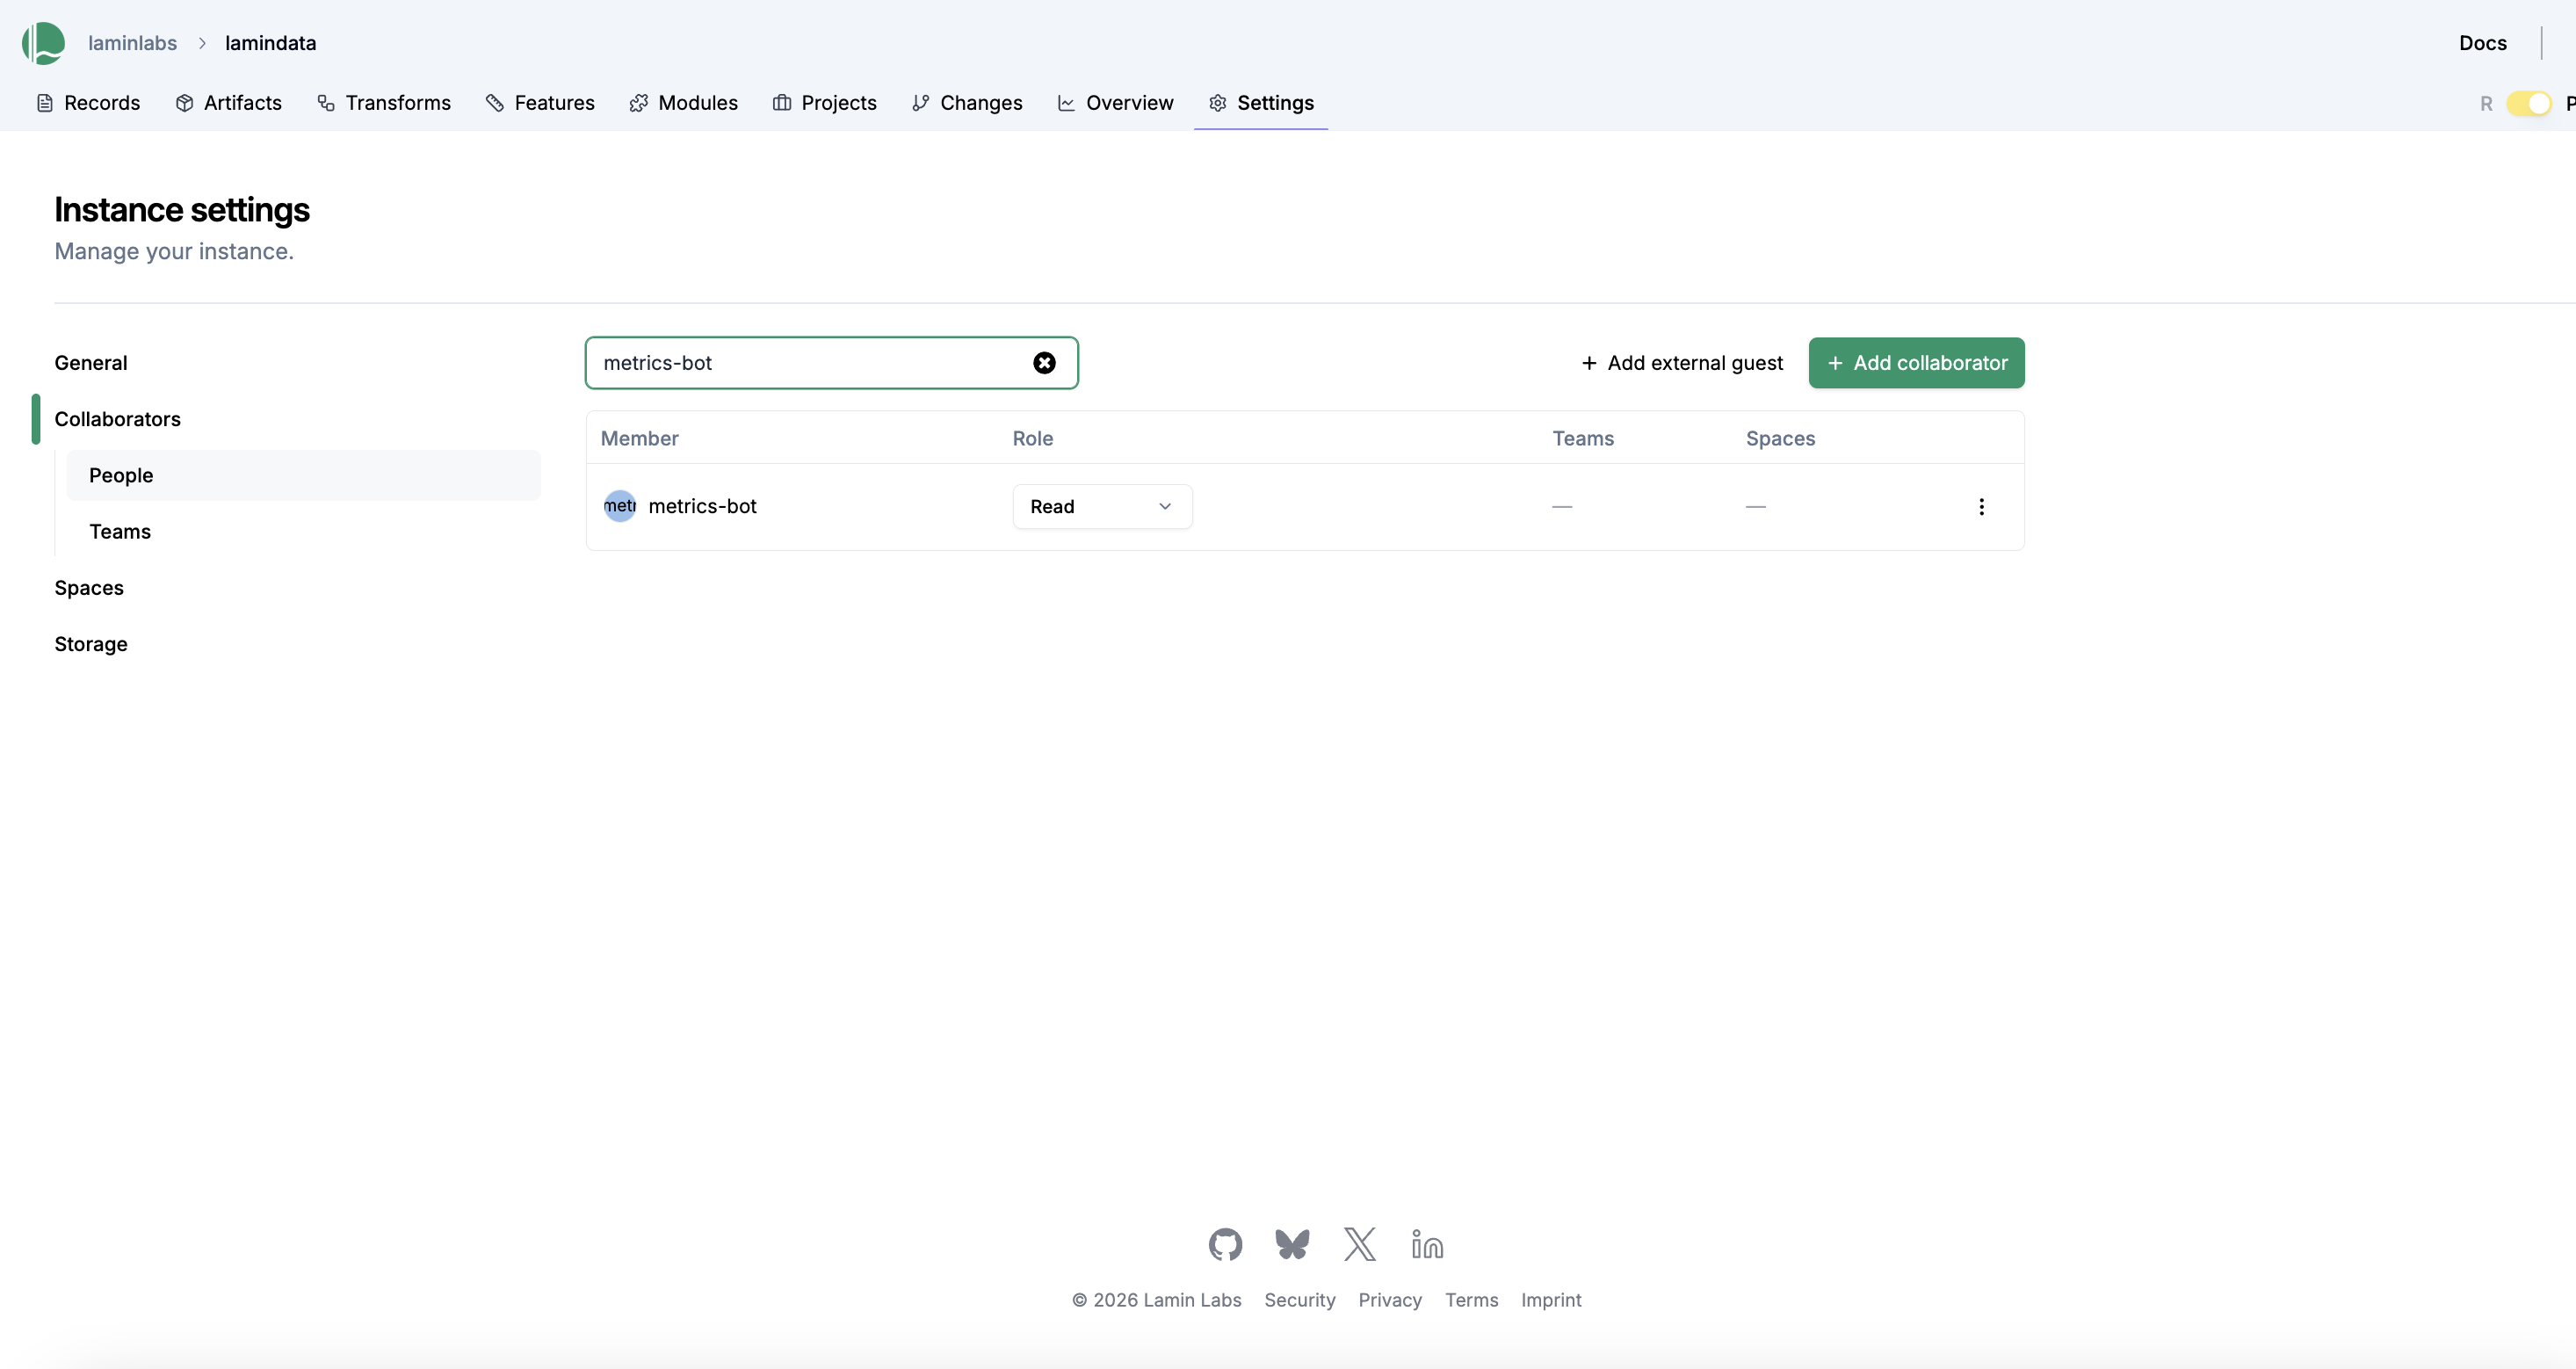Select the Features tab

pos(540,103)
